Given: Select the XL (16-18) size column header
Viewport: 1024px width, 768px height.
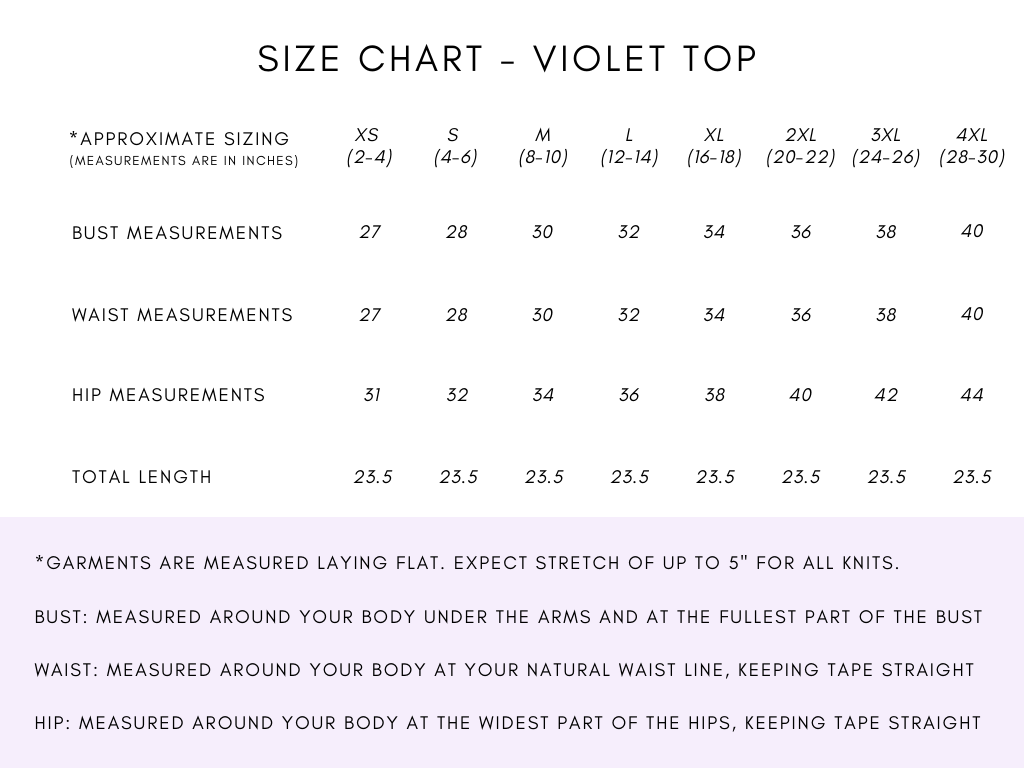Looking at the screenshot, I should (x=714, y=146).
